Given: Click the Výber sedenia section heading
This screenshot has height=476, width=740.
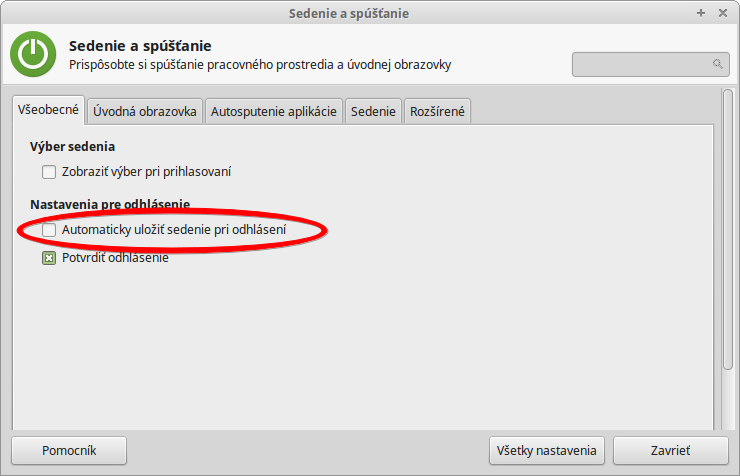Looking at the screenshot, I should pyautogui.click(x=73, y=146).
